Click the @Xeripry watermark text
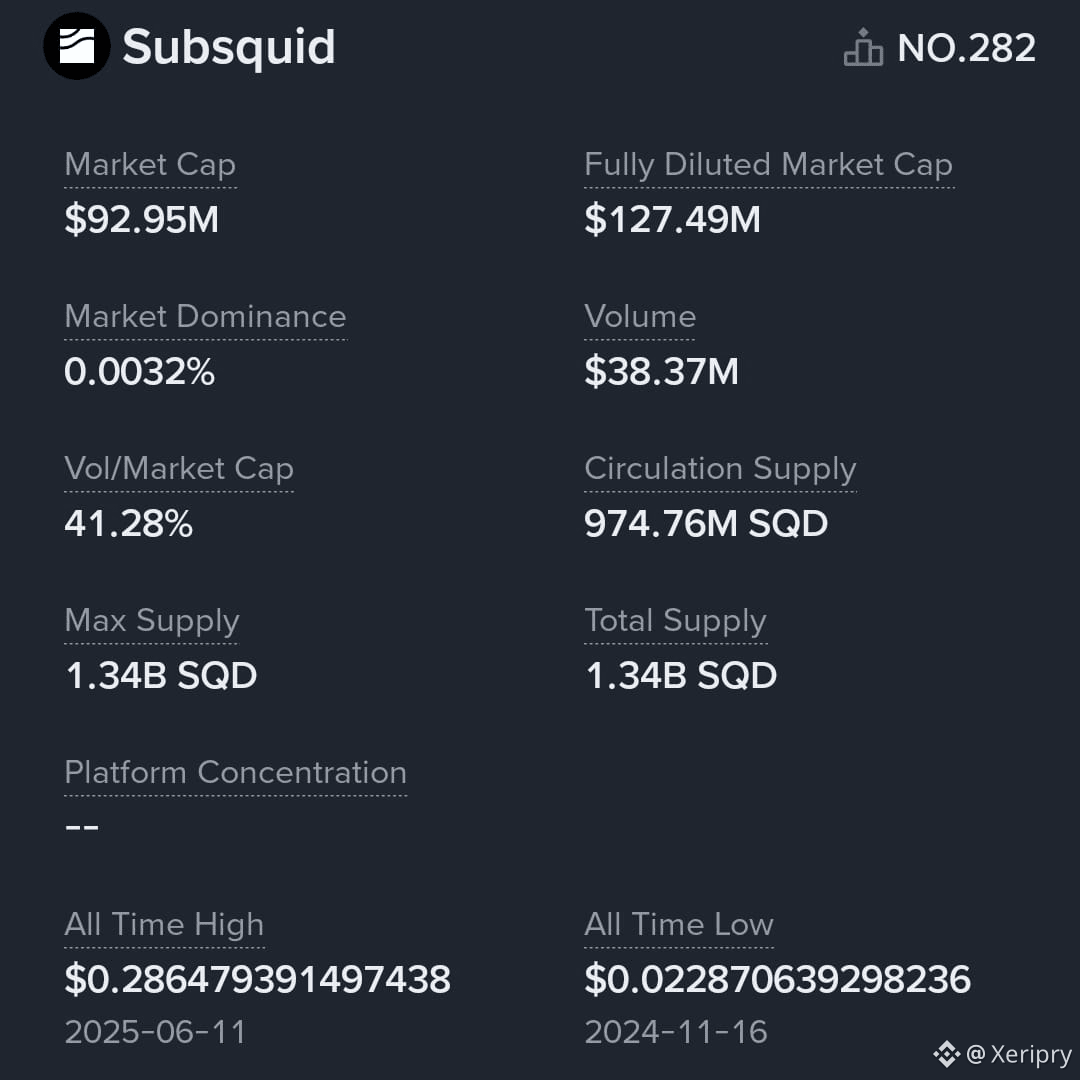The height and width of the screenshot is (1080, 1080). 1019,1054
